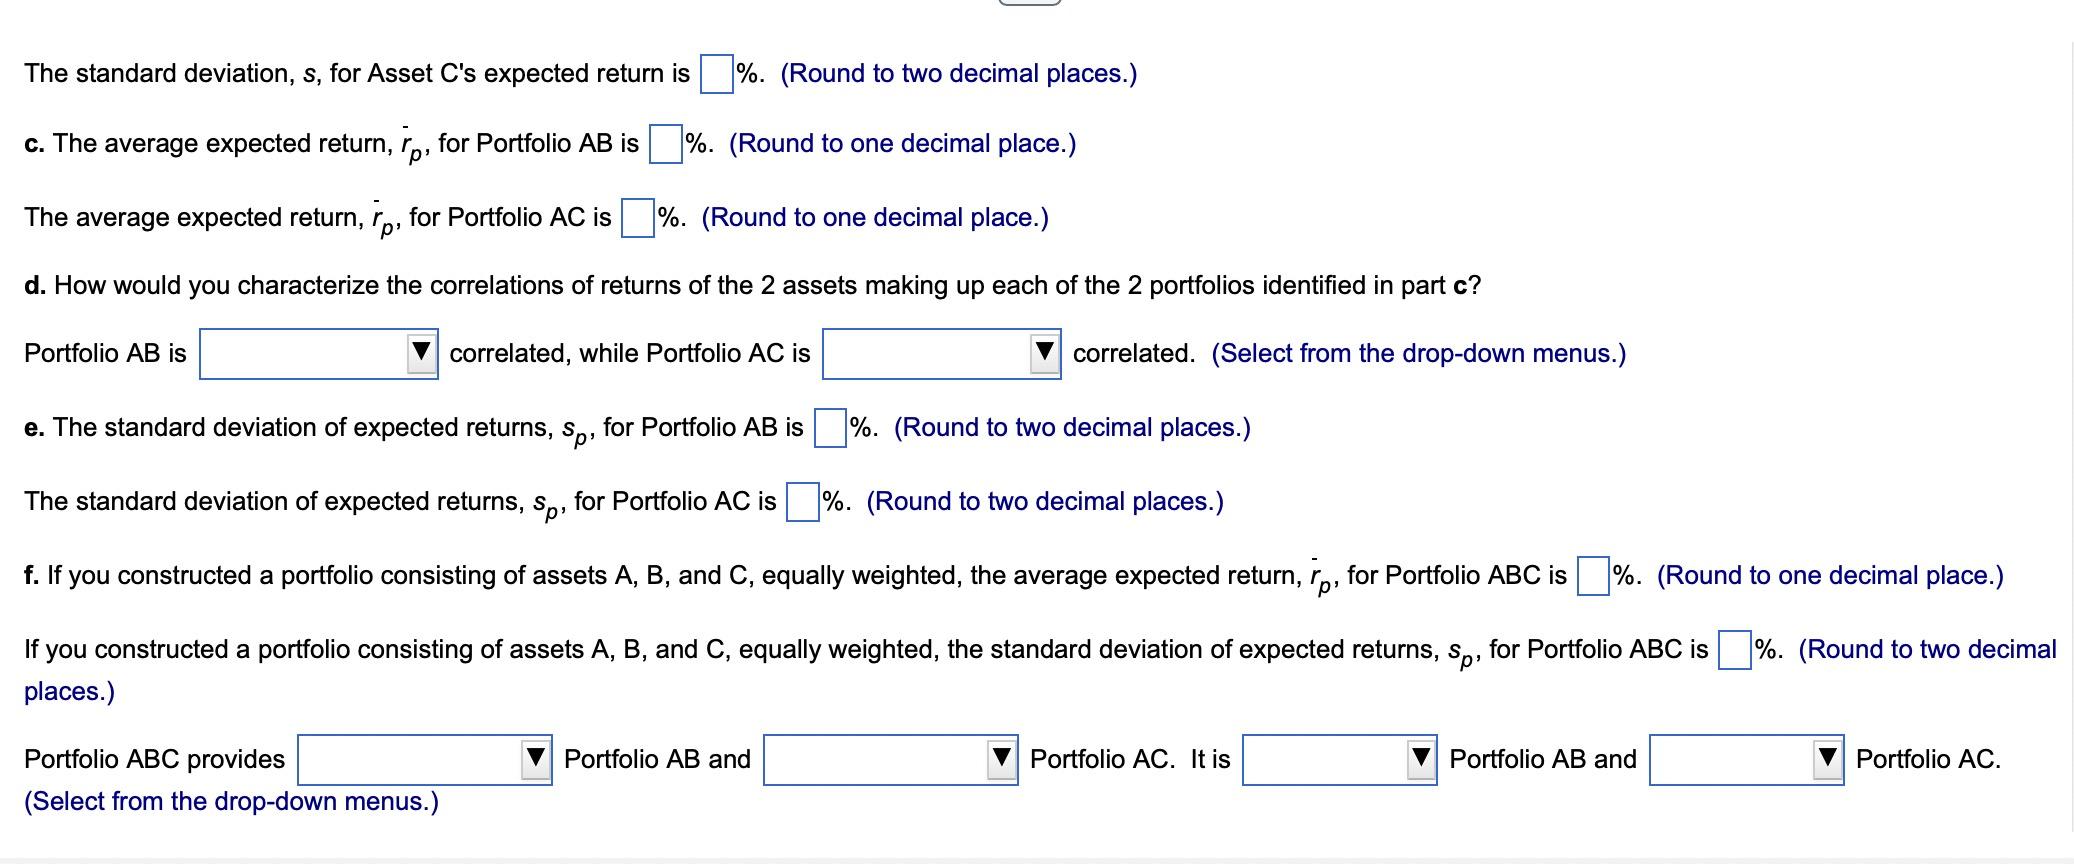Click the triangle icon in Portfolio AC dropdown
2074x864 pixels.
point(1045,352)
